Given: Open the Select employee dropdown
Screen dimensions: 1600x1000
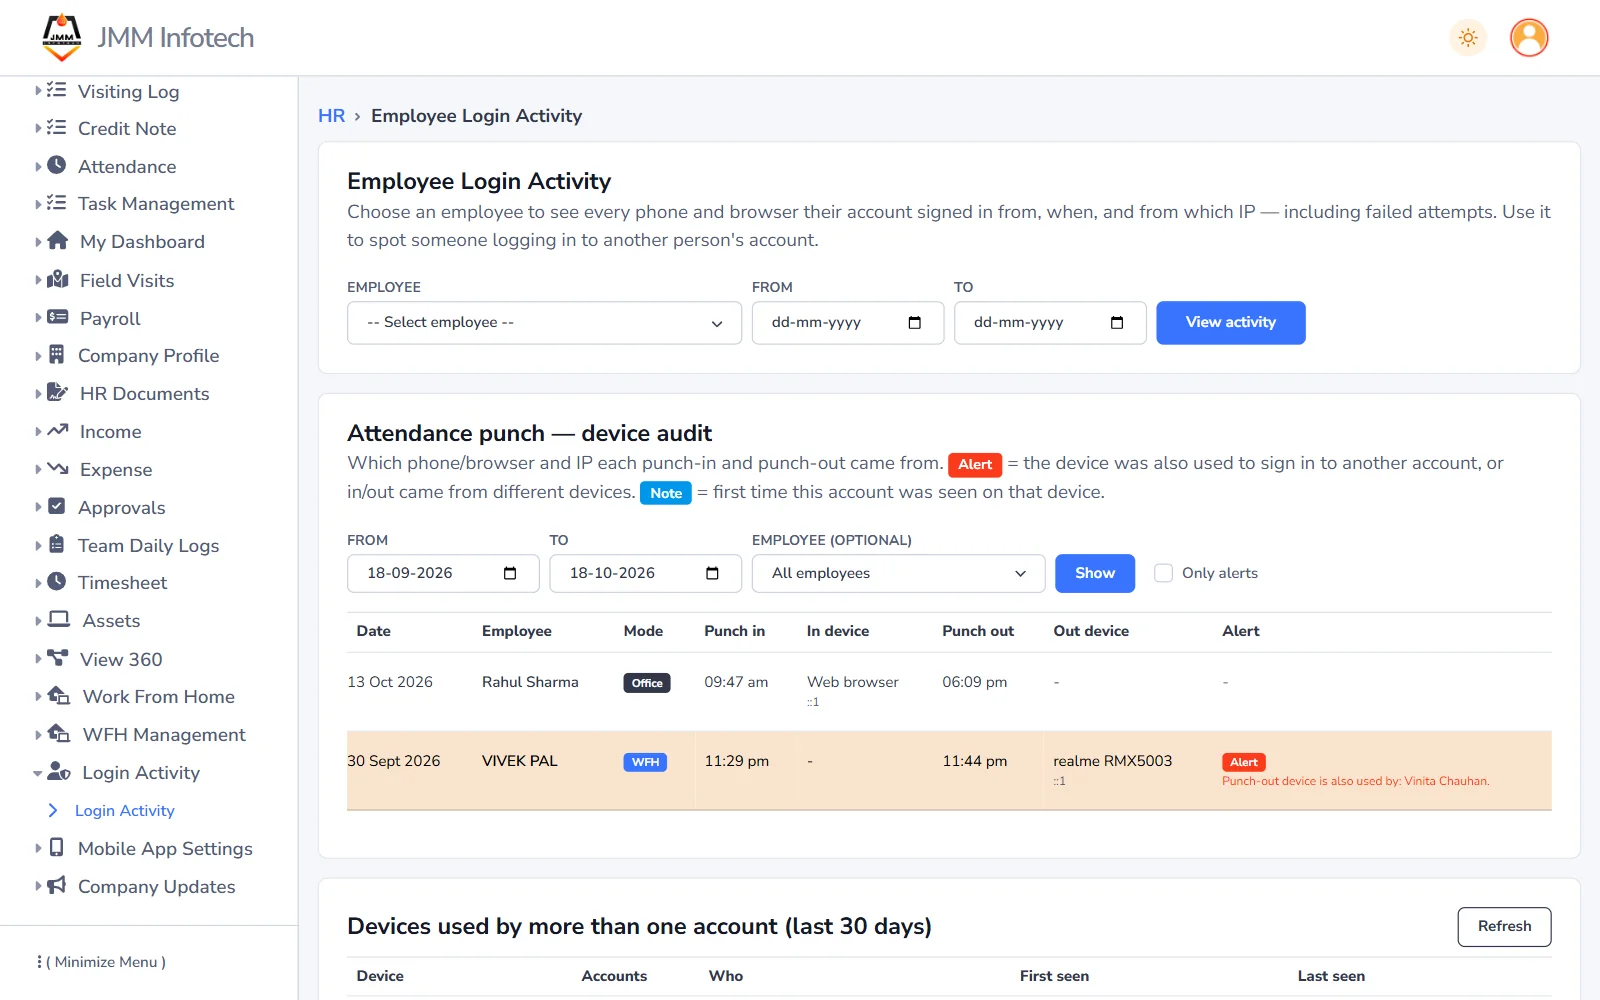Looking at the screenshot, I should (x=544, y=323).
